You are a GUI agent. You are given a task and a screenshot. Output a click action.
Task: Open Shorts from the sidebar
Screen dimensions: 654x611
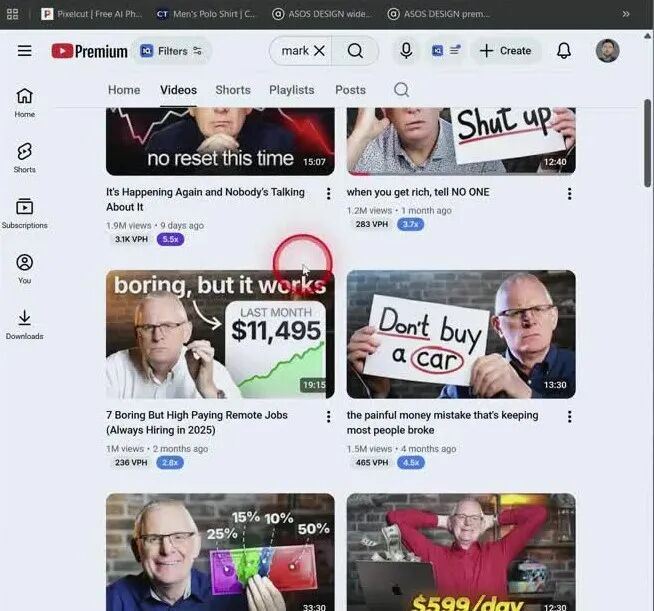tap(25, 157)
